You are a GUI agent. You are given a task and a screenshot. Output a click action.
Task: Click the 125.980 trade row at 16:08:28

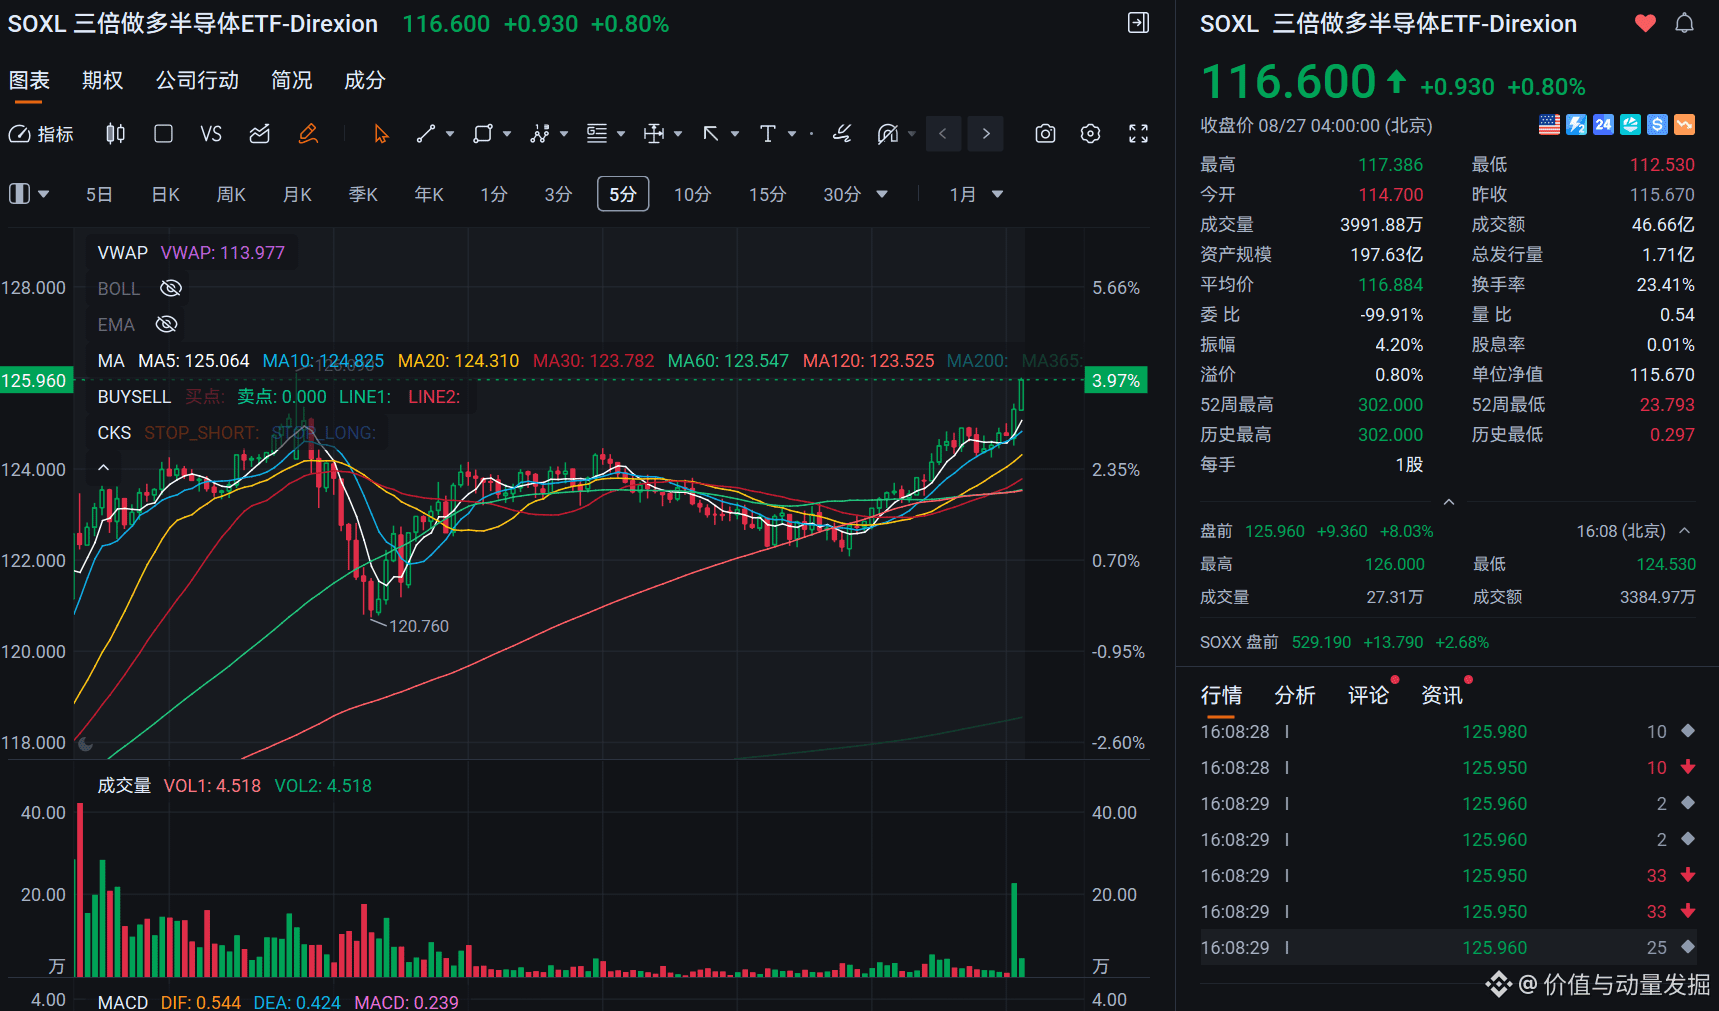[x=1448, y=732]
